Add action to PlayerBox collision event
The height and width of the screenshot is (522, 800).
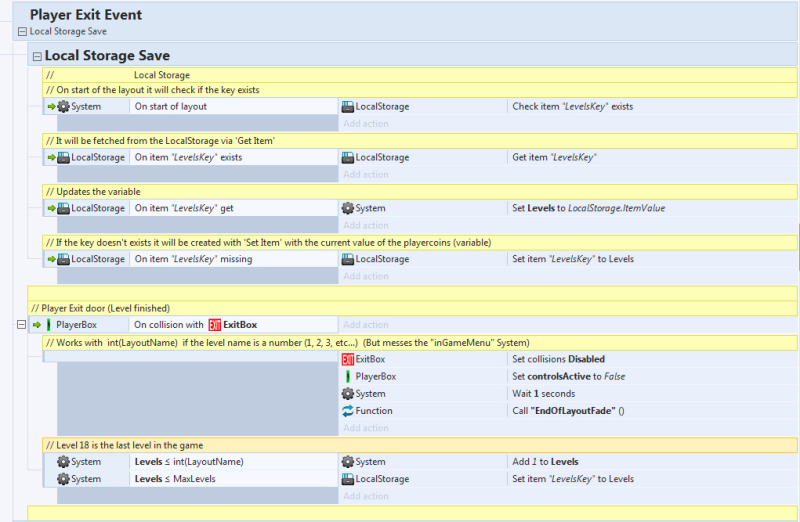pos(366,325)
